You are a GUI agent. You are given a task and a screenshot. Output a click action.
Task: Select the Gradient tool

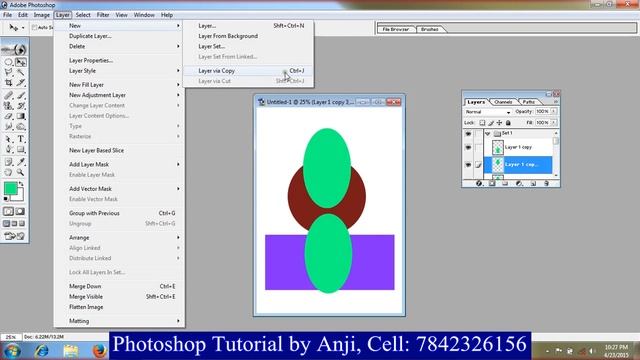(x=20, y=116)
